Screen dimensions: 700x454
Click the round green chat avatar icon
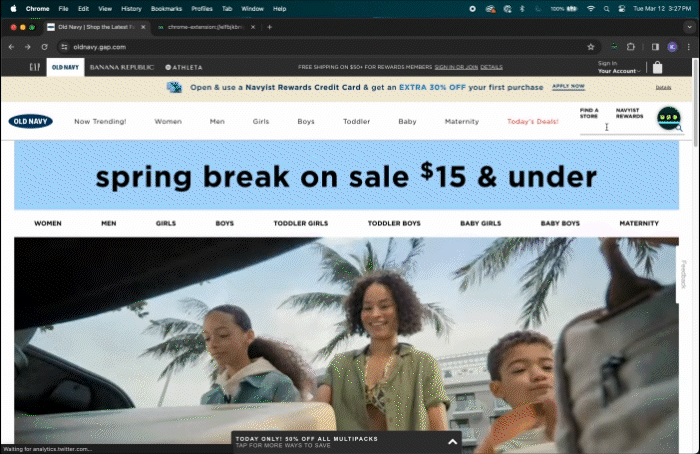(x=668, y=118)
